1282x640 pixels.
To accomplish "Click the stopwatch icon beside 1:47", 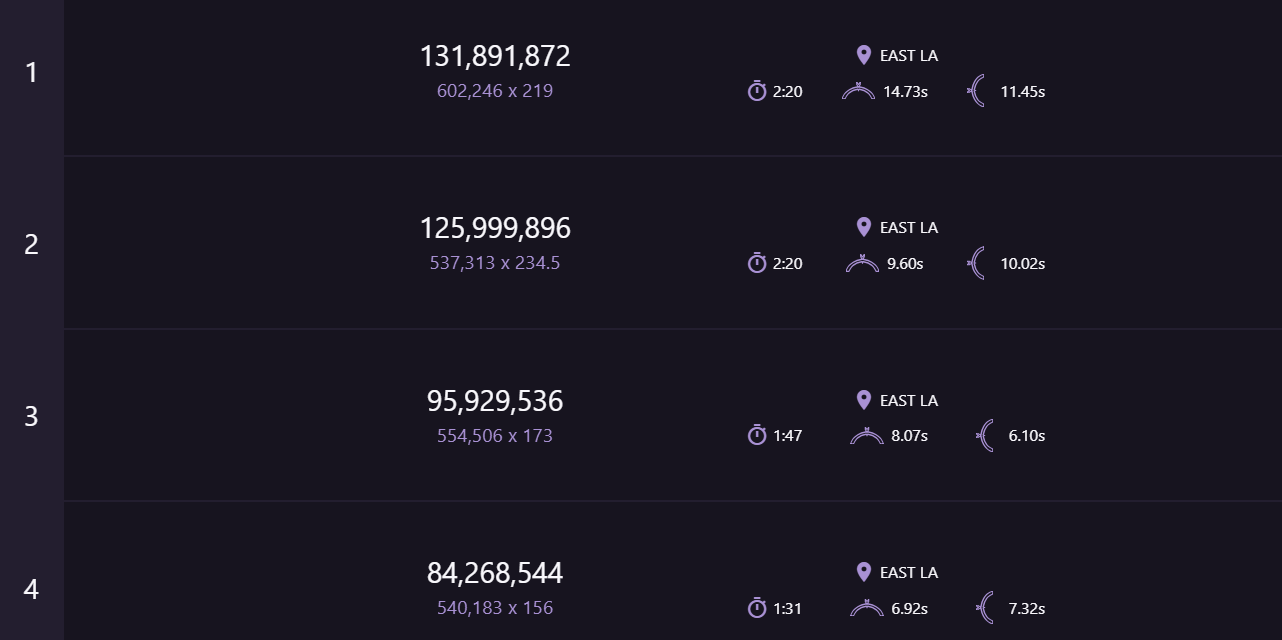I will [757, 435].
